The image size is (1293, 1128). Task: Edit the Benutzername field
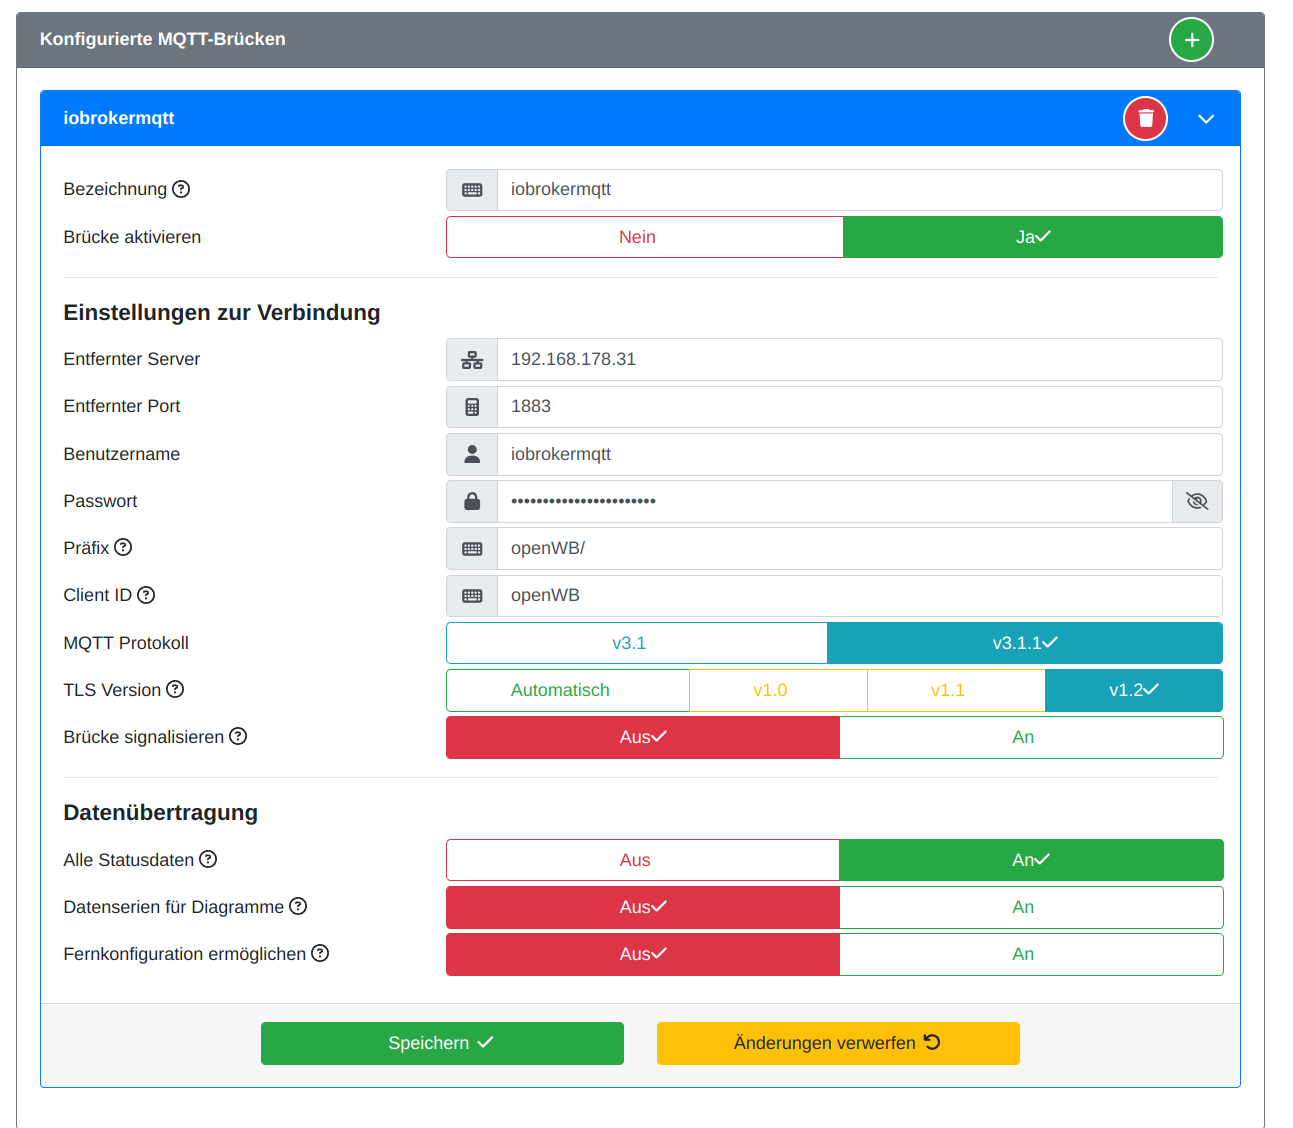pos(860,454)
